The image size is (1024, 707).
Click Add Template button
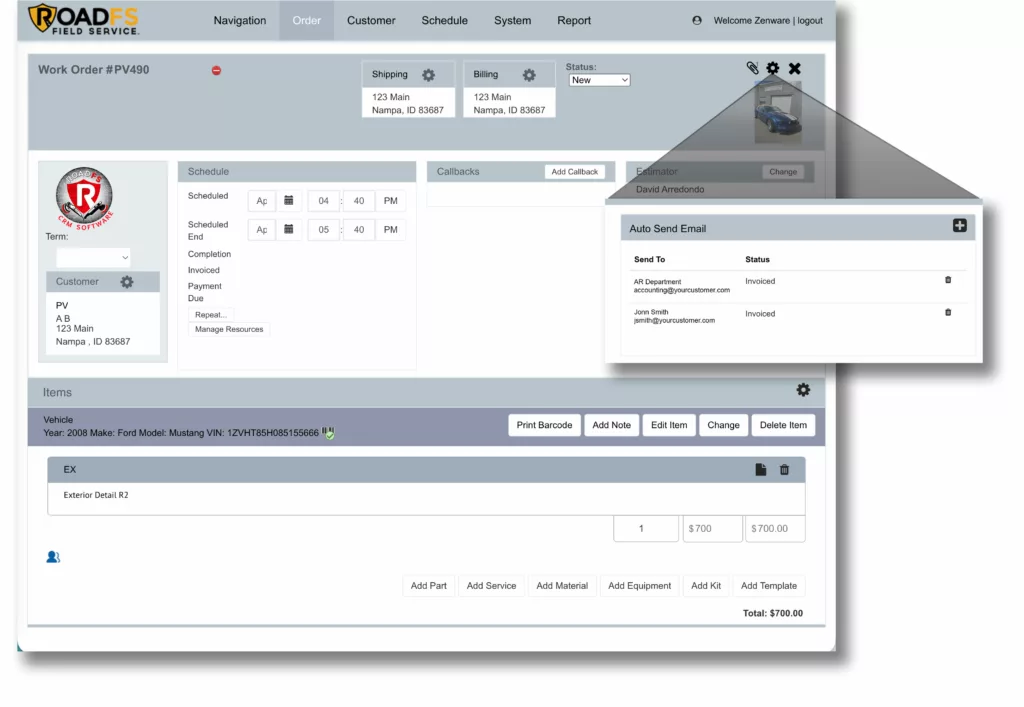[769, 586]
